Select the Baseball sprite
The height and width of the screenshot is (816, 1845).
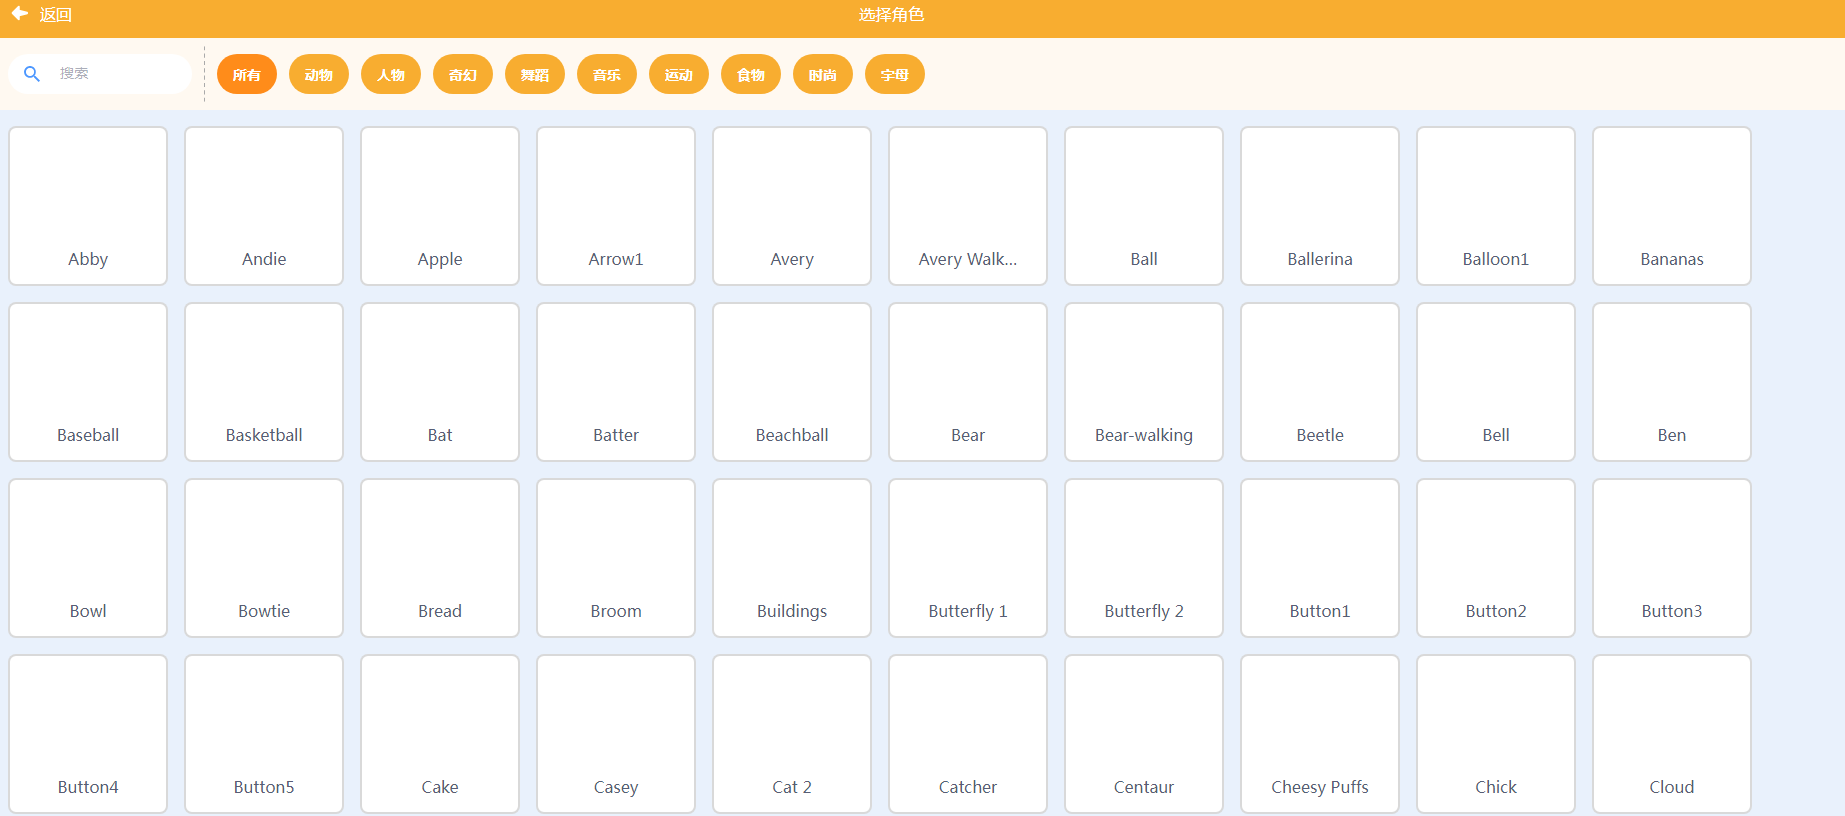click(x=88, y=382)
